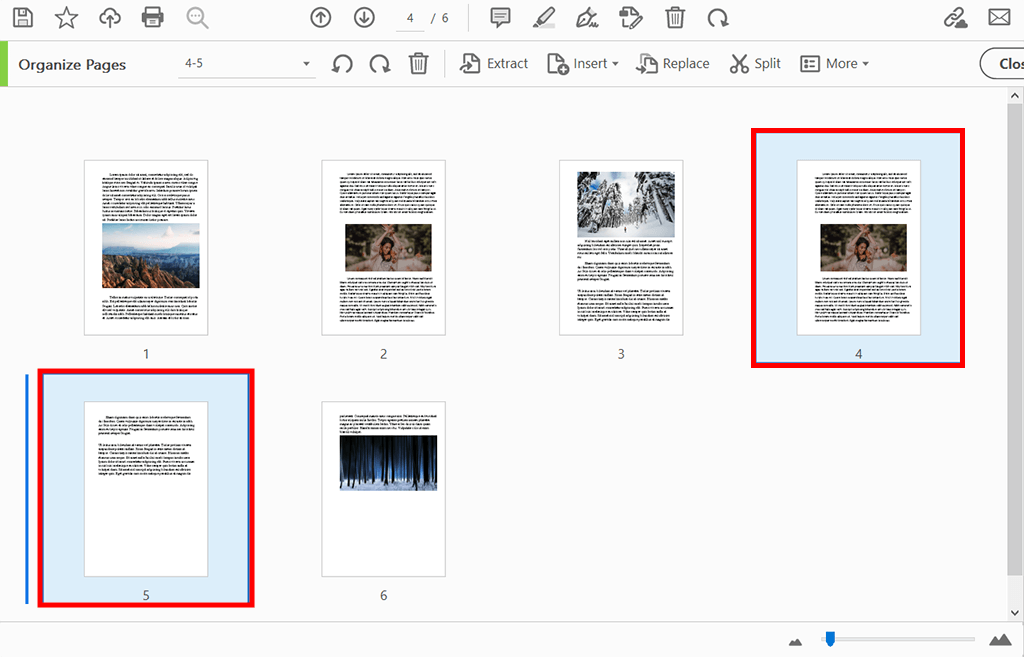The width and height of the screenshot is (1024, 657).
Task: Rotate selected pages clockwise
Action: pyautogui.click(x=380, y=64)
